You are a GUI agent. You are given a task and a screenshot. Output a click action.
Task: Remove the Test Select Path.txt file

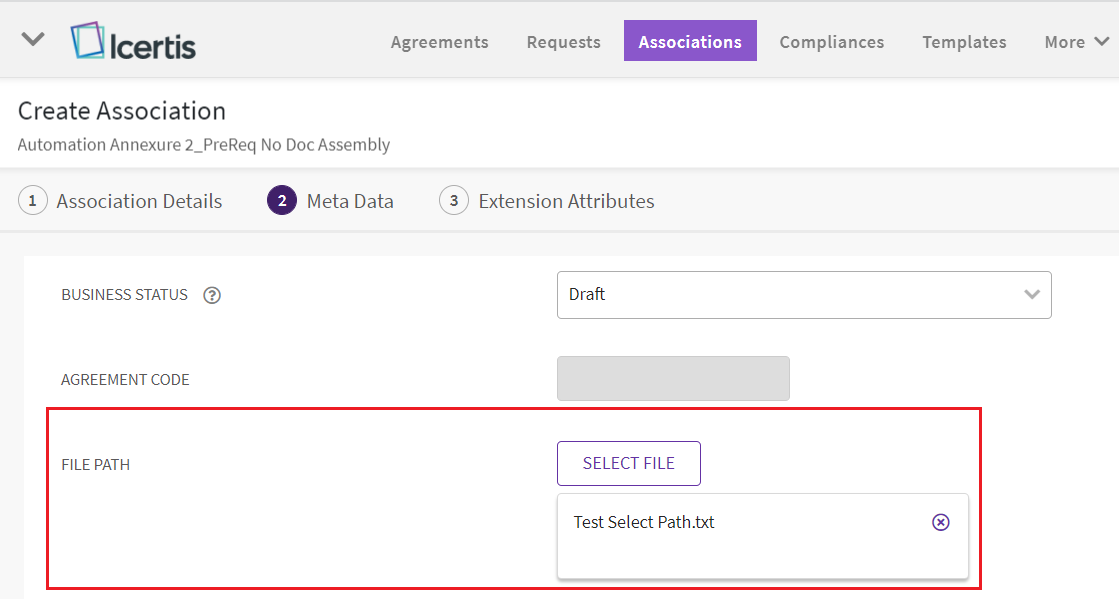(x=940, y=522)
